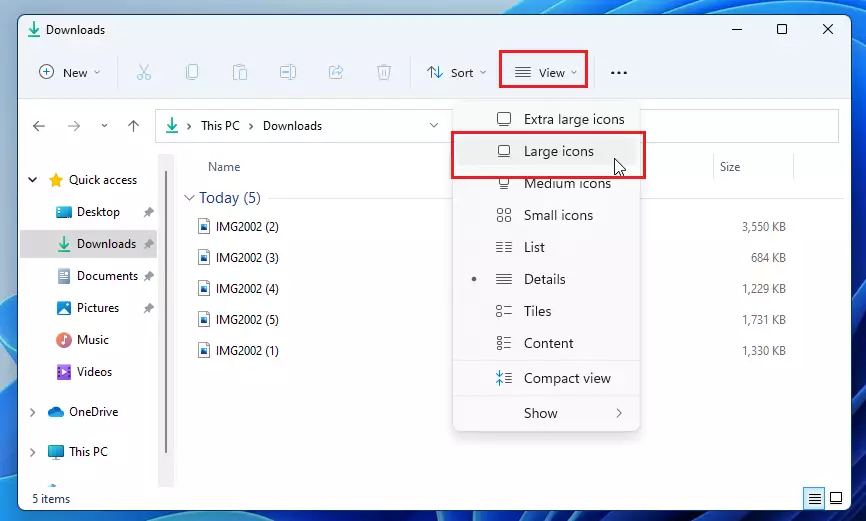Click the 3,550 KB size value
Viewport: 866px width, 521px height.
pos(763,227)
